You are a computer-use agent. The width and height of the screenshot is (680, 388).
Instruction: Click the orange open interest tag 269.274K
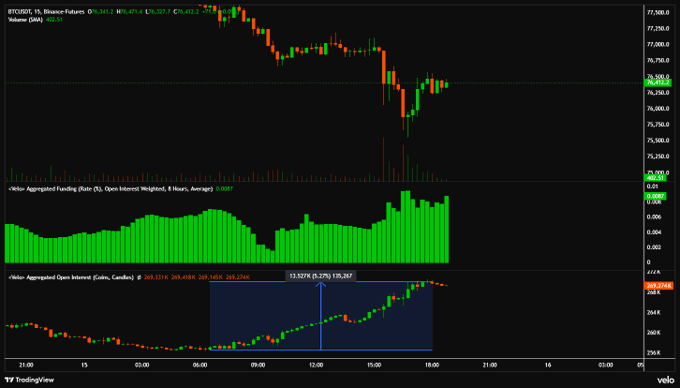point(659,286)
